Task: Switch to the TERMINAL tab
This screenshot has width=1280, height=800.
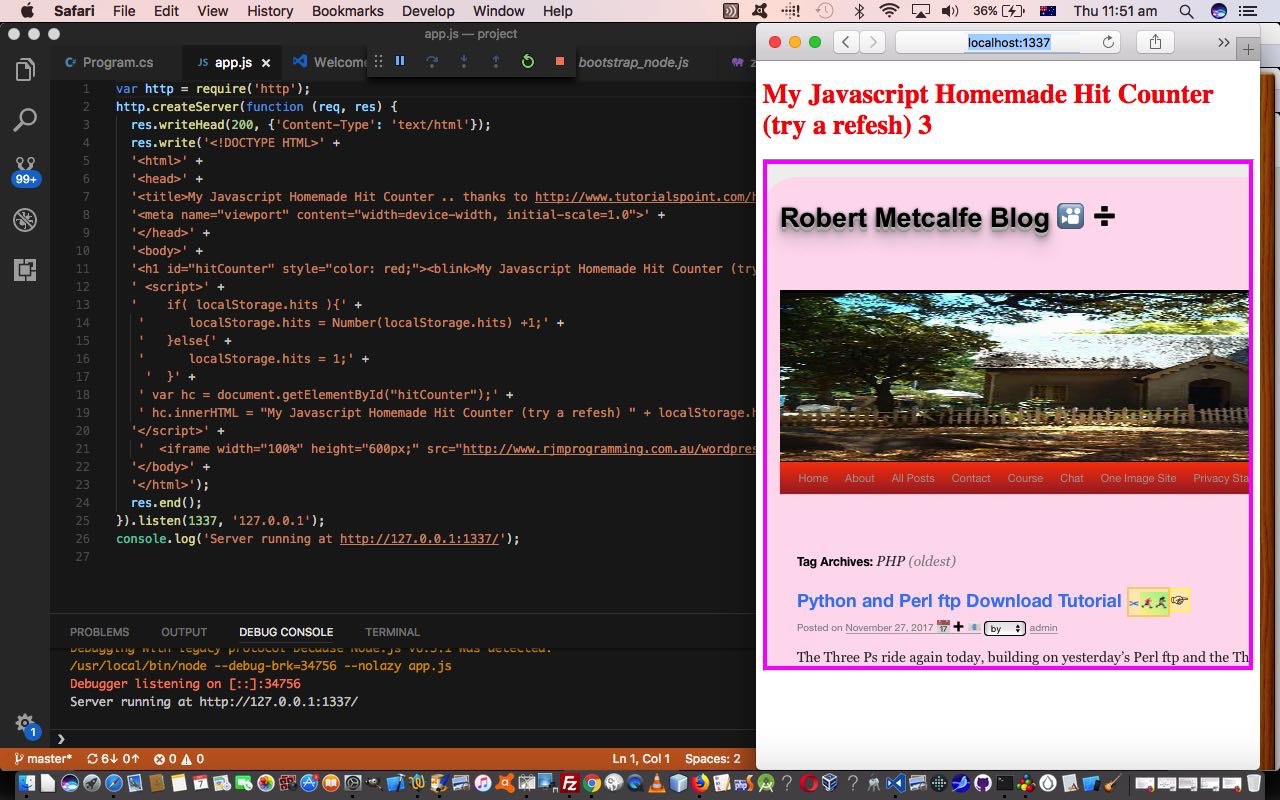Action: pyautogui.click(x=392, y=631)
